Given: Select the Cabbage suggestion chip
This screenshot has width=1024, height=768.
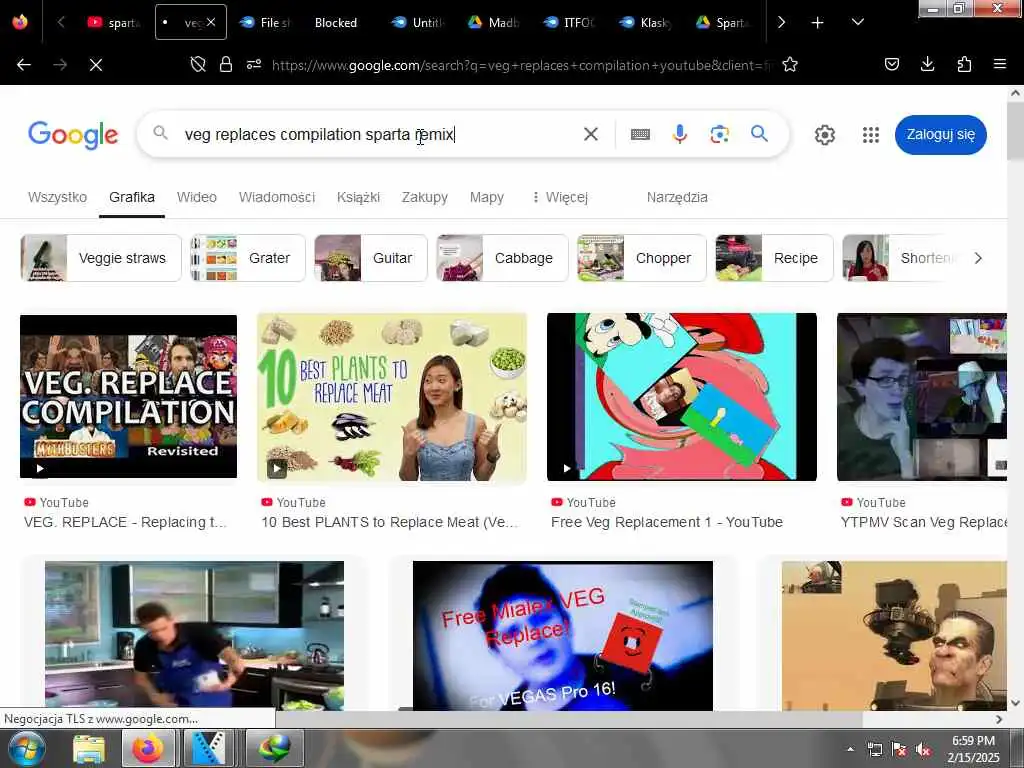Looking at the screenshot, I should click(x=502, y=258).
